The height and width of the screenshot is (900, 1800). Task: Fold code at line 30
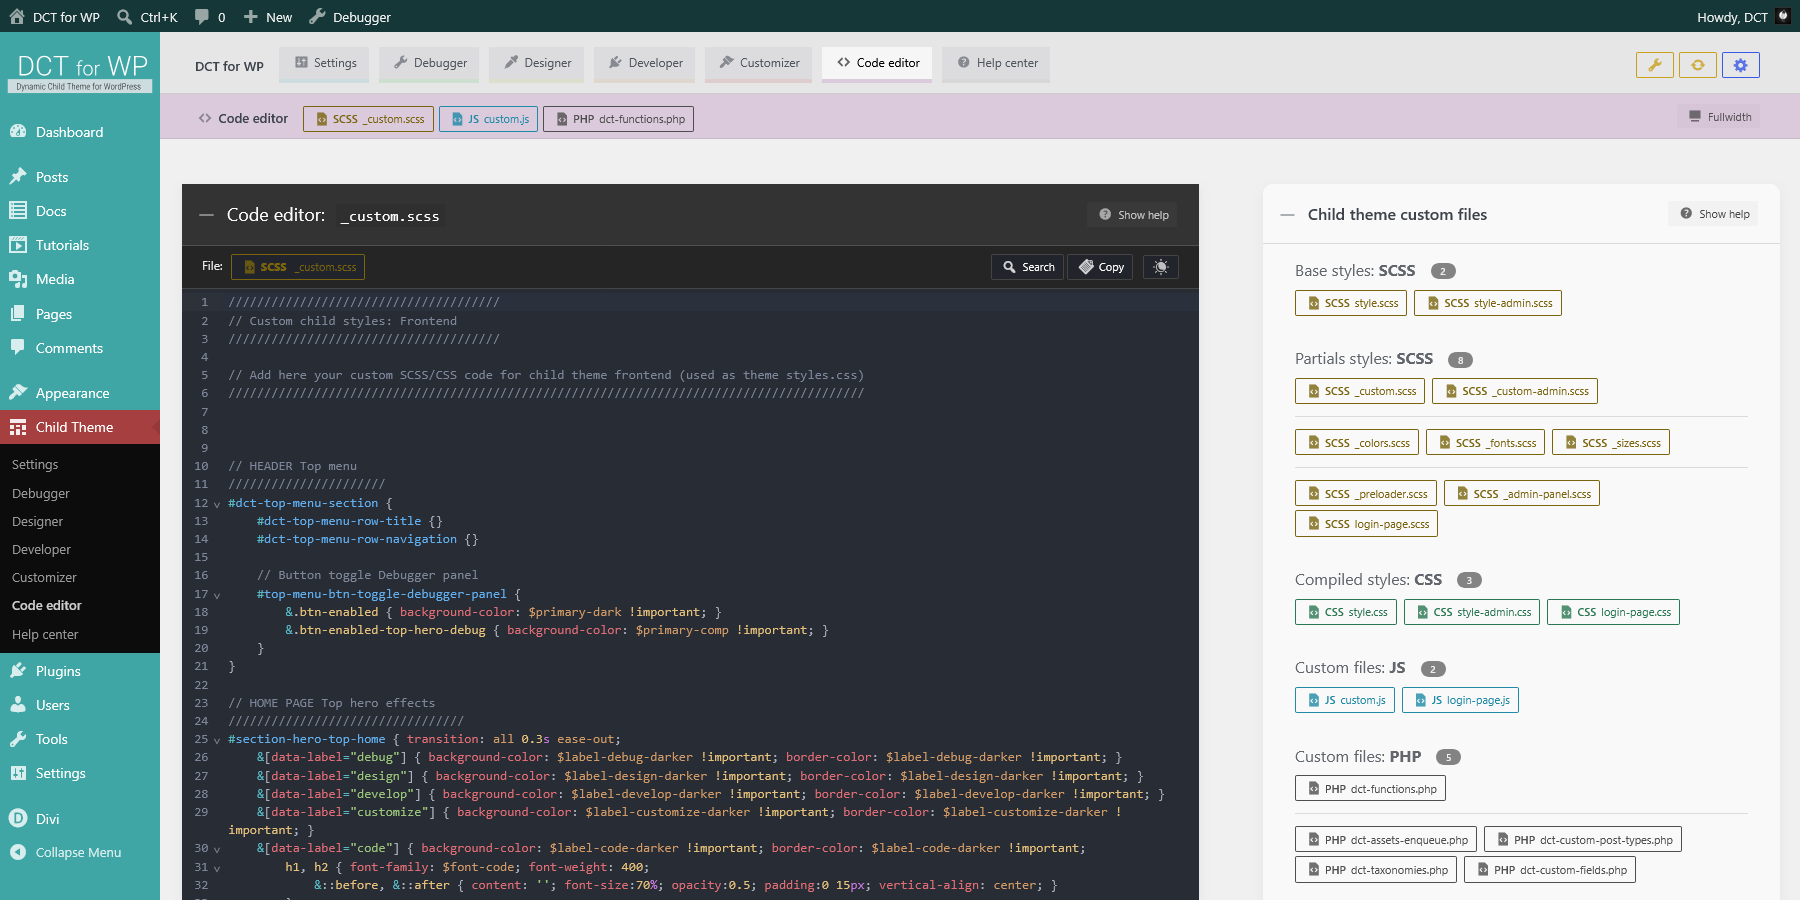pos(217,849)
